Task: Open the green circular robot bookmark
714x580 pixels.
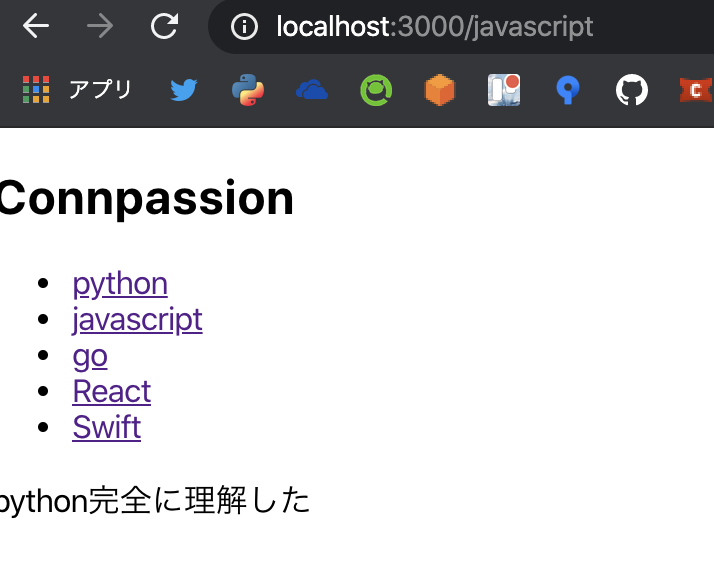Action: click(376, 90)
